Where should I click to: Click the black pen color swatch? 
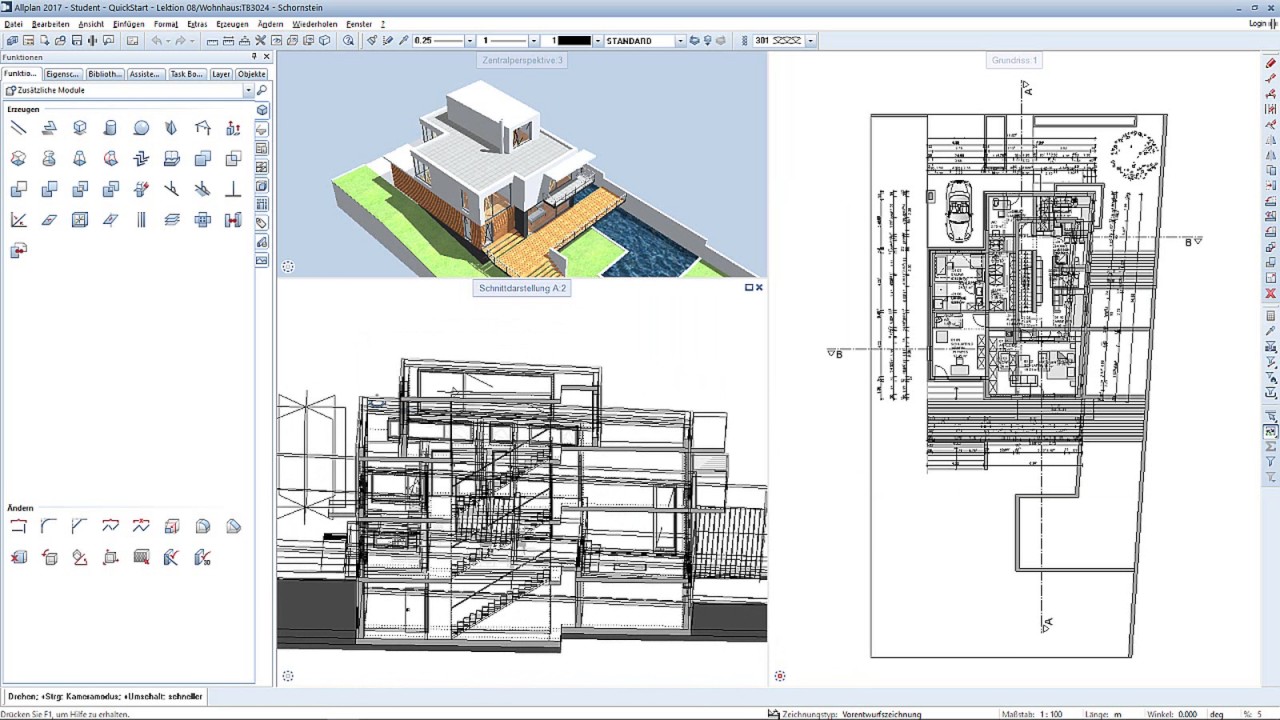pyautogui.click(x=574, y=41)
